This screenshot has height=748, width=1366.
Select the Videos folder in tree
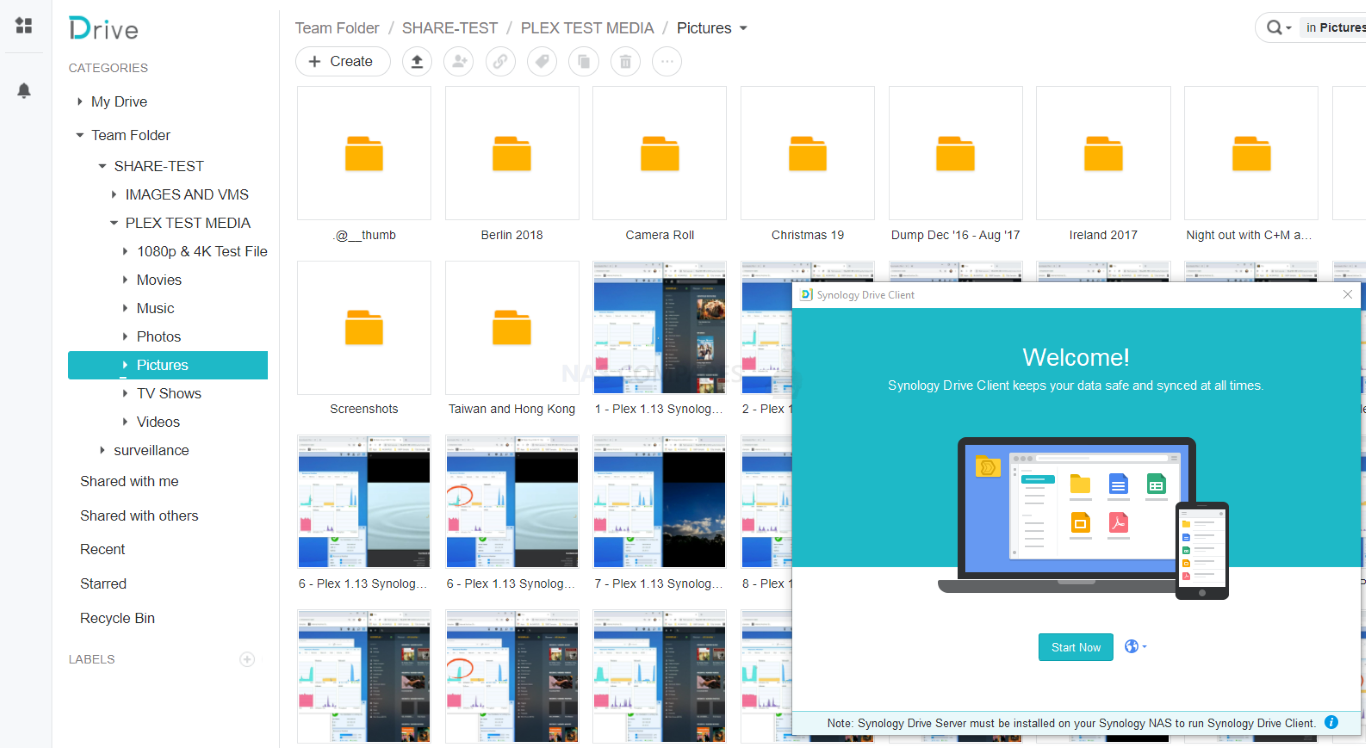coord(158,422)
